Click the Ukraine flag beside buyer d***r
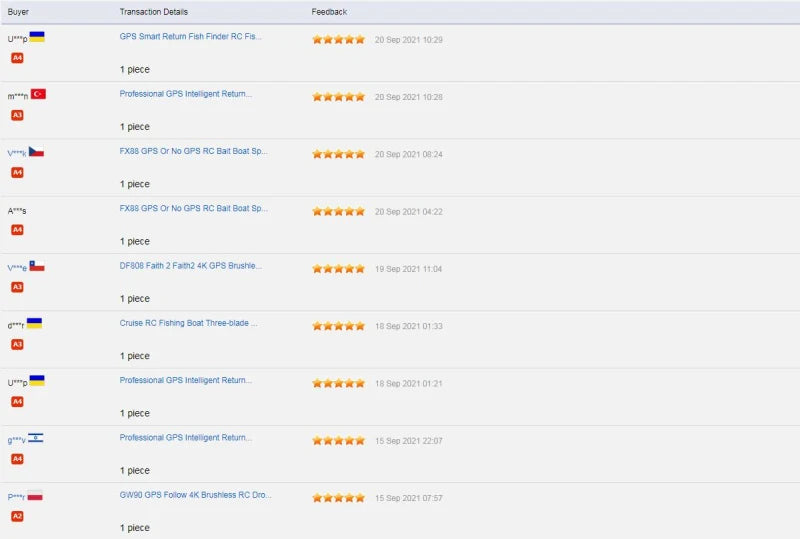 [34, 323]
